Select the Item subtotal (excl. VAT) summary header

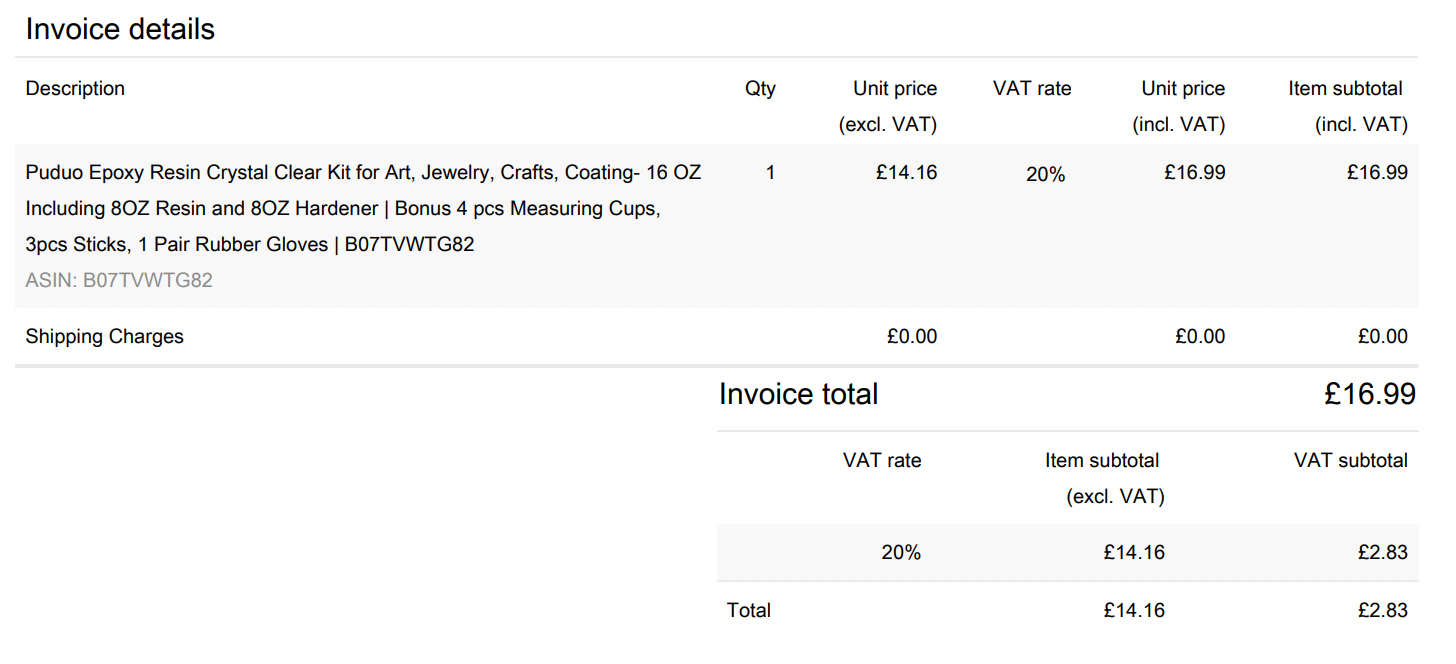click(x=1104, y=478)
